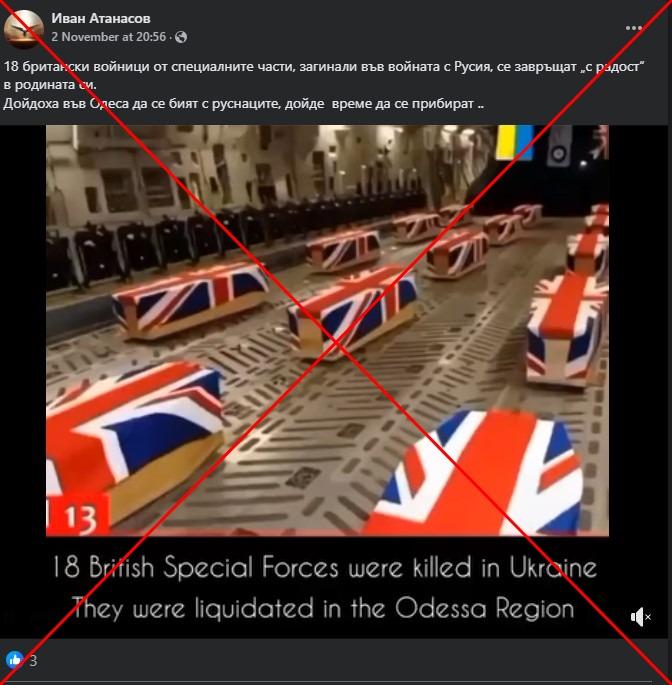Open the three-dot post options menu
Screen dimensions: 672x685
(x=634, y=28)
